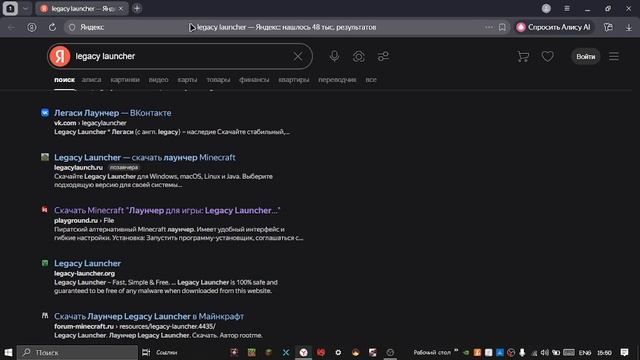The height and width of the screenshot is (360, 640).
Task: Switch to the квартиры tab
Action: pos(293,80)
